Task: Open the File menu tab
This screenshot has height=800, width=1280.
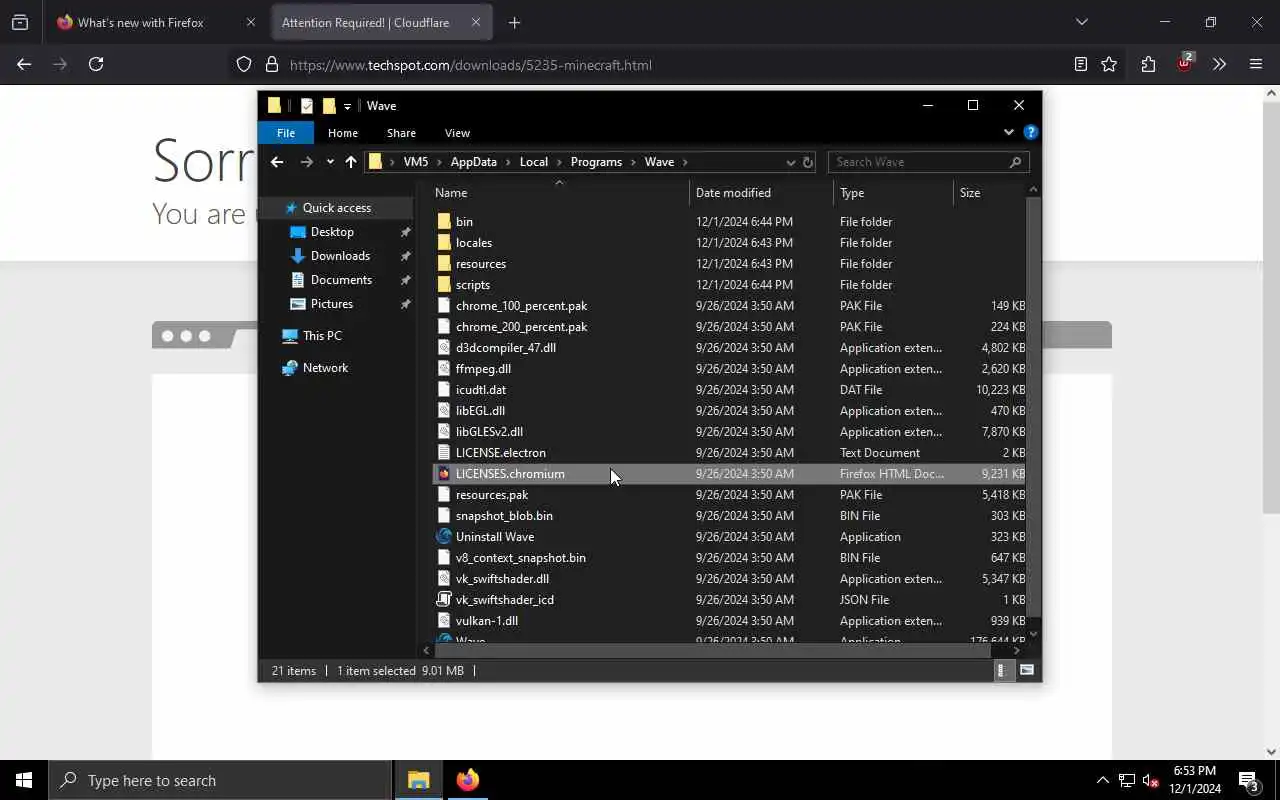Action: coord(286,132)
